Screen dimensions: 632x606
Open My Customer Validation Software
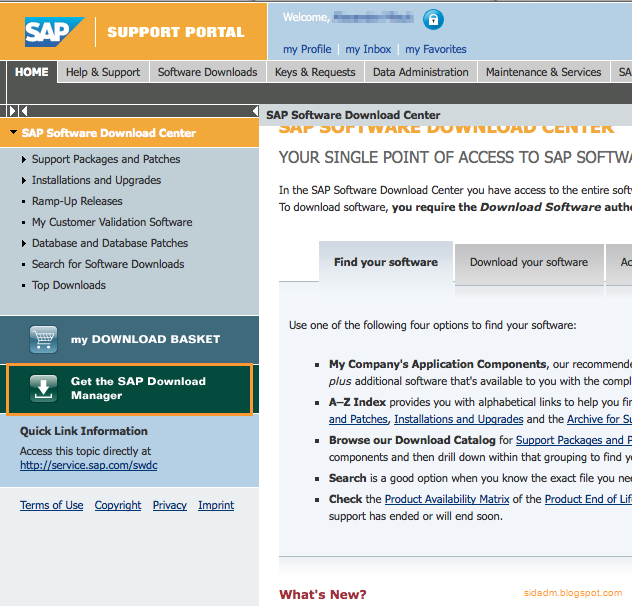(112, 222)
